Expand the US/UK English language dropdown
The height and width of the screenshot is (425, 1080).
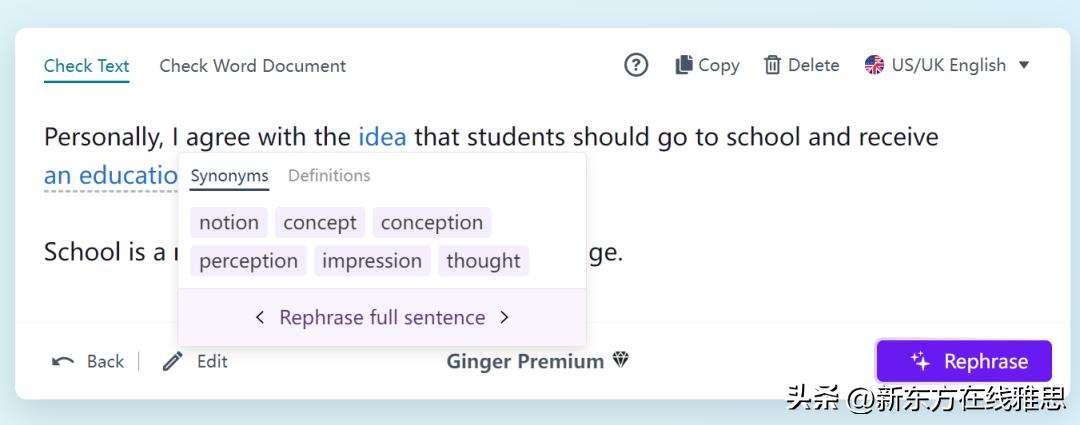pos(1023,65)
